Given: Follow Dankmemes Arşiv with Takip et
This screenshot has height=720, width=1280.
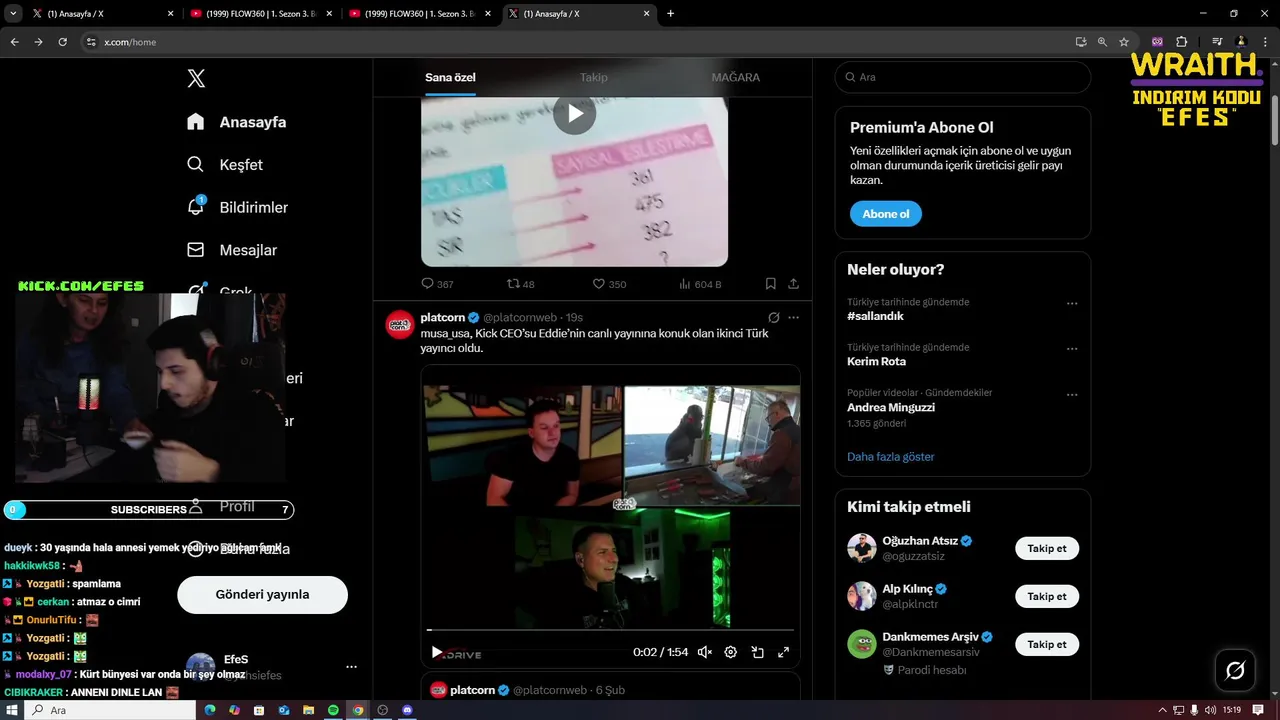Looking at the screenshot, I should point(1047,644).
